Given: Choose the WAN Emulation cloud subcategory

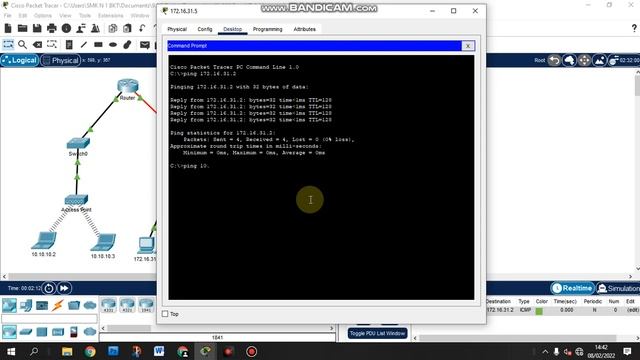Looking at the screenshot, I should click(x=90, y=332).
